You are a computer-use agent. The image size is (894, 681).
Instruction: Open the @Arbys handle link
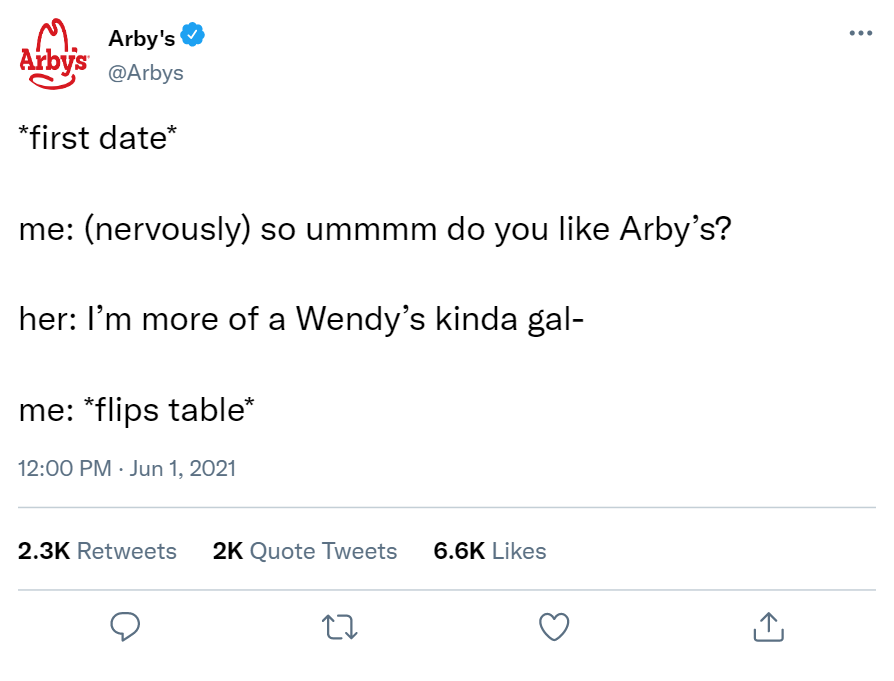click(146, 73)
